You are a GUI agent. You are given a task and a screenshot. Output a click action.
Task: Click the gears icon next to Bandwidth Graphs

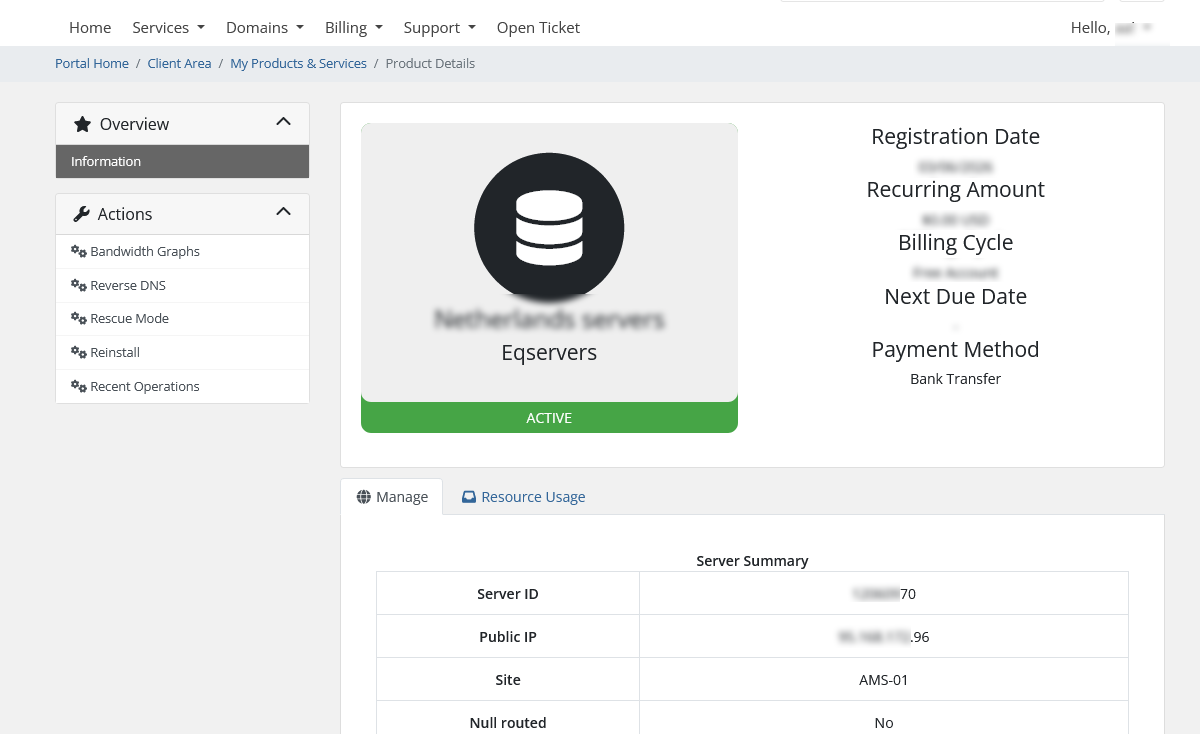[x=79, y=251]
